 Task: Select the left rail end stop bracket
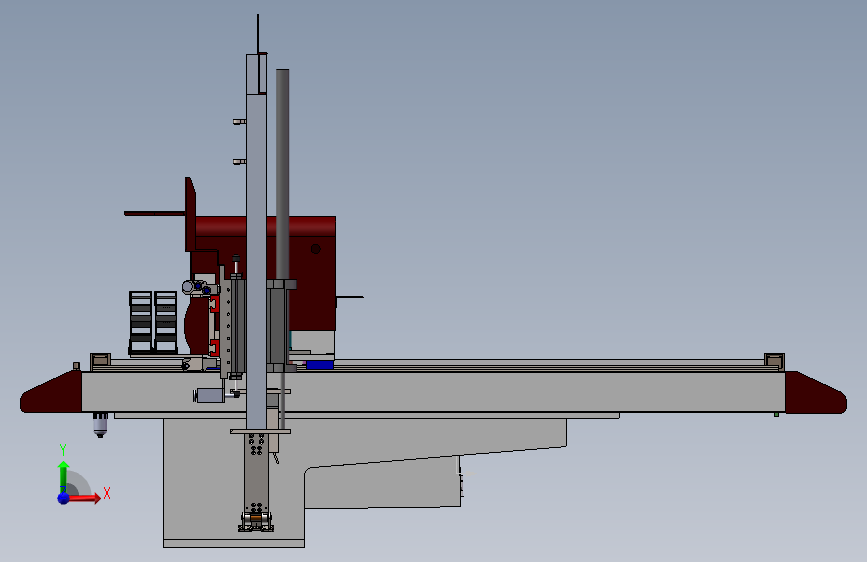(100, 361)
